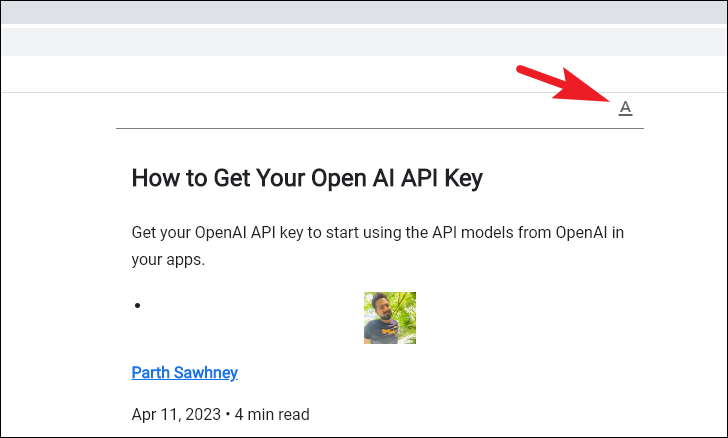Click the 'Apr 11, 2023' publish date
The image size is (728, 438).
pyautogui.click(x=176, y=414)
